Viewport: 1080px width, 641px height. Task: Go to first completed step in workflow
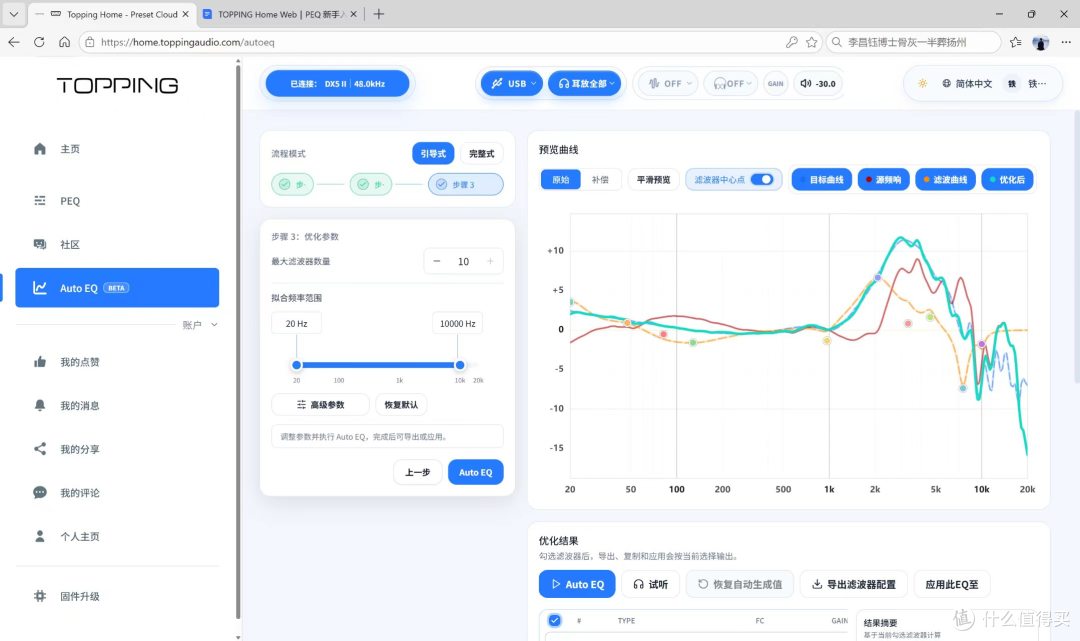pos(292,185)
